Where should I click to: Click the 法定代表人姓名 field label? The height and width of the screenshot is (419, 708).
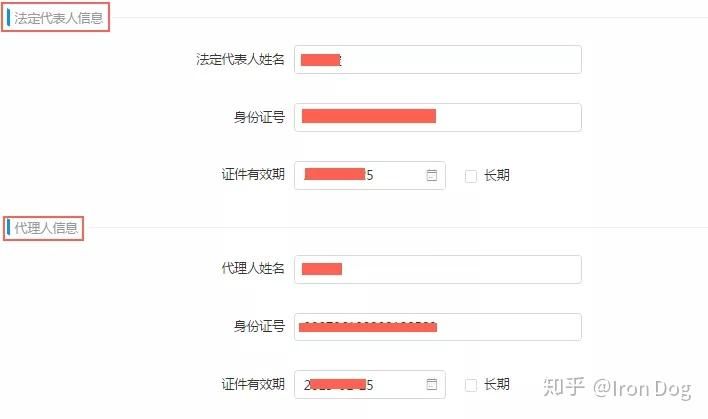click(240, 60)
